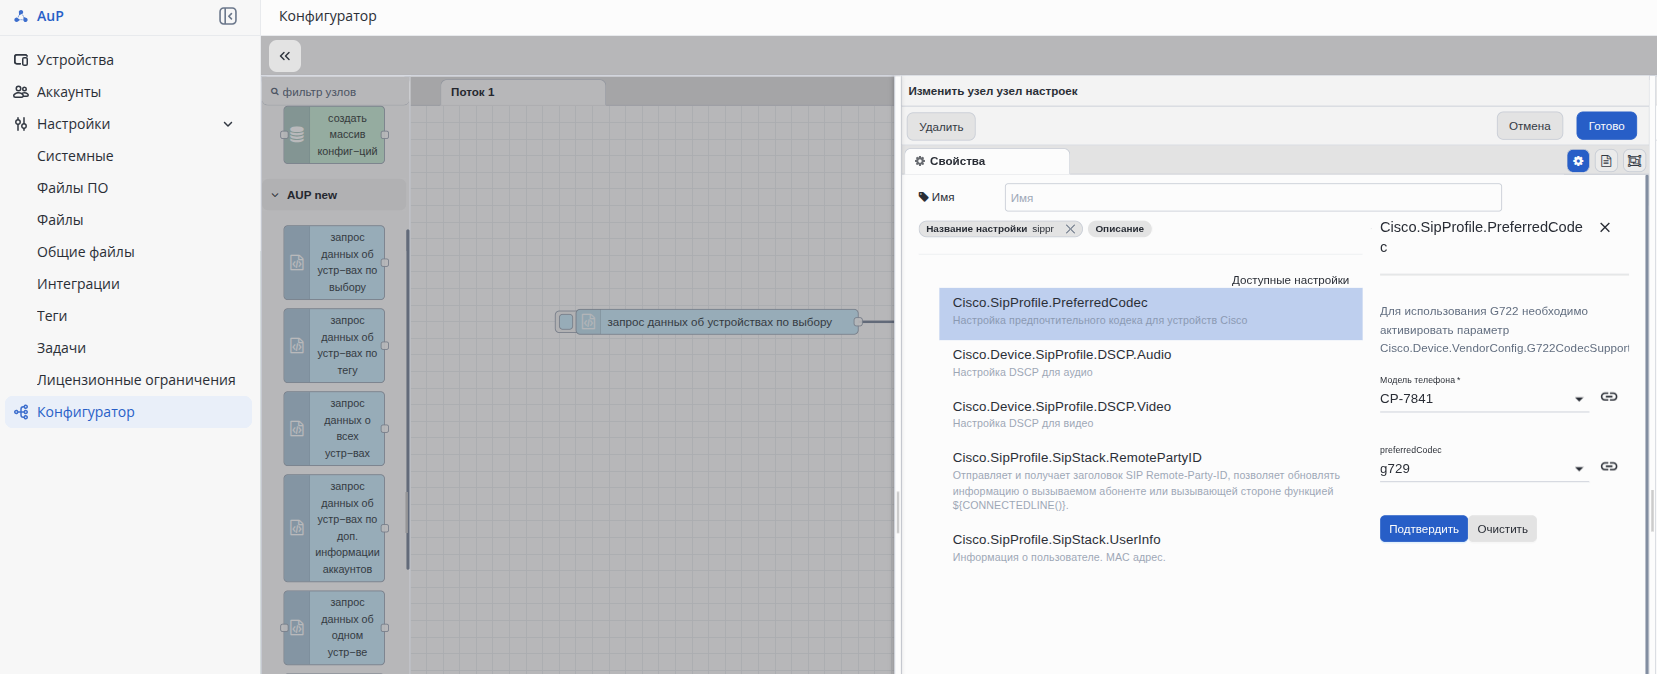Close the Cisco.SipProfile.PreferredCodec detail panel
This screenshot has height=674, width=1657.
coord(1605,228)
